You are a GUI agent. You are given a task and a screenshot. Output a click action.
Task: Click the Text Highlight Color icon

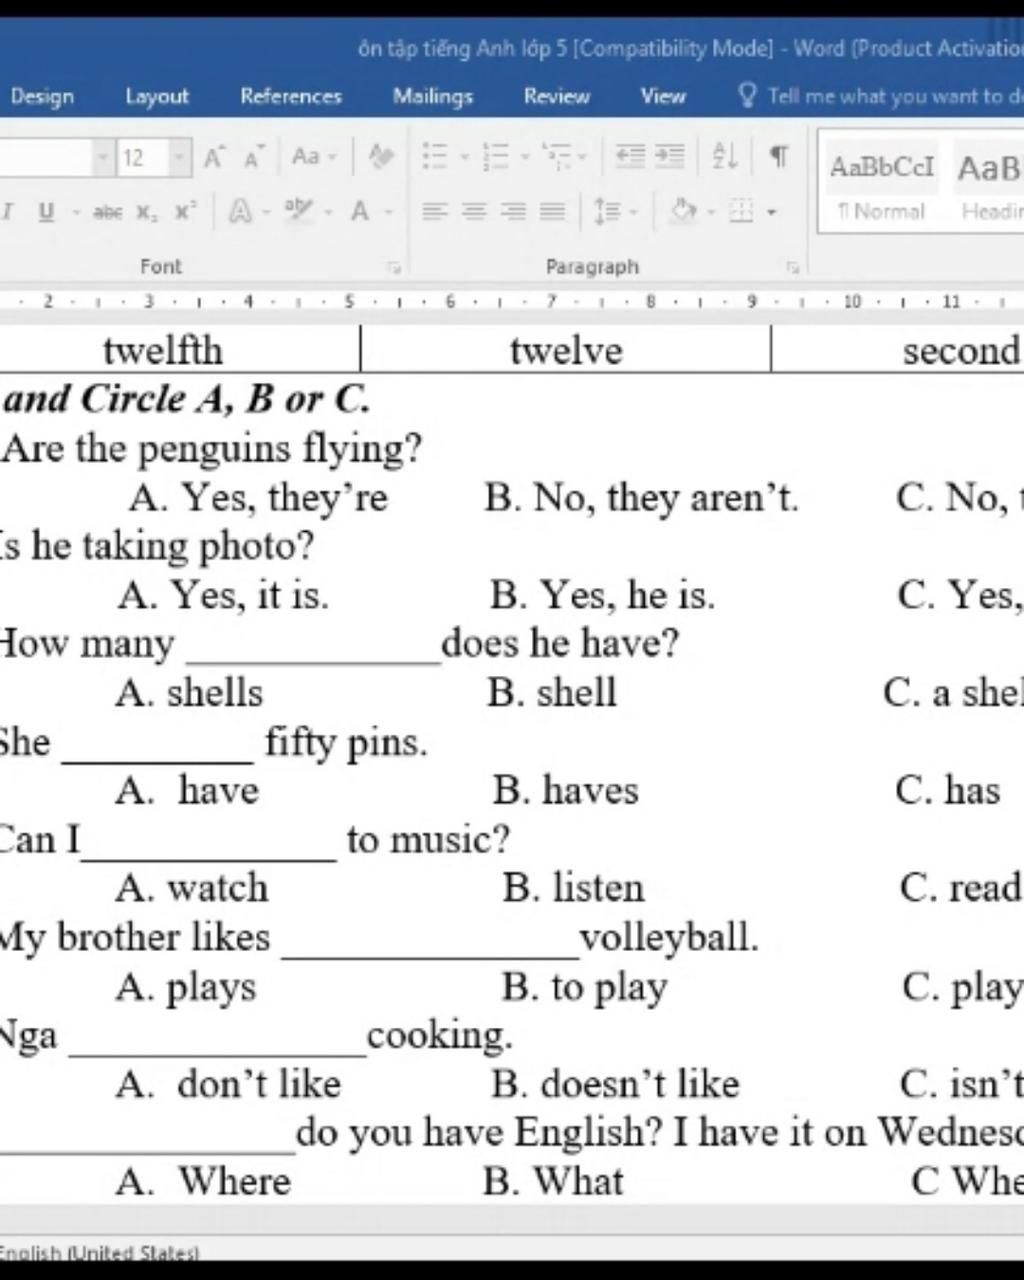pos(297,210)
